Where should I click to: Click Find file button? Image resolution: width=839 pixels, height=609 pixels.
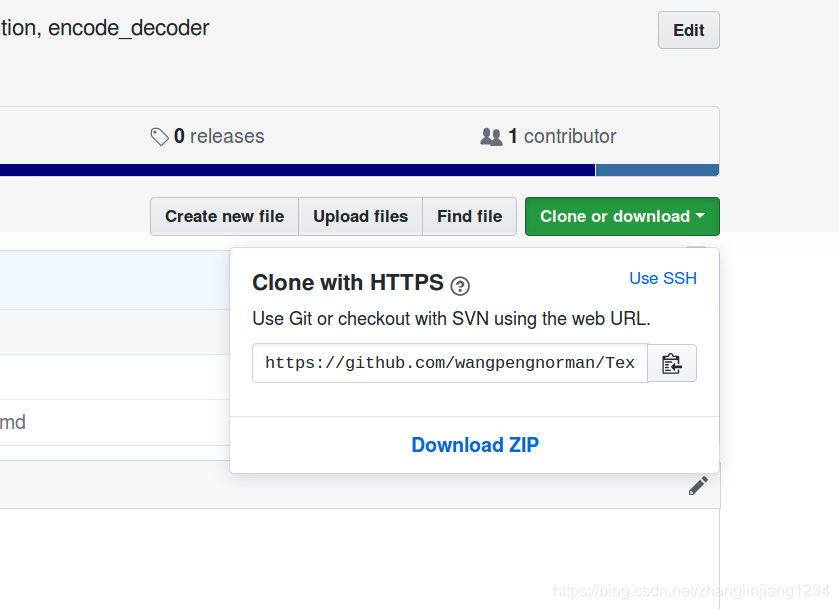(x=469, y=216)
